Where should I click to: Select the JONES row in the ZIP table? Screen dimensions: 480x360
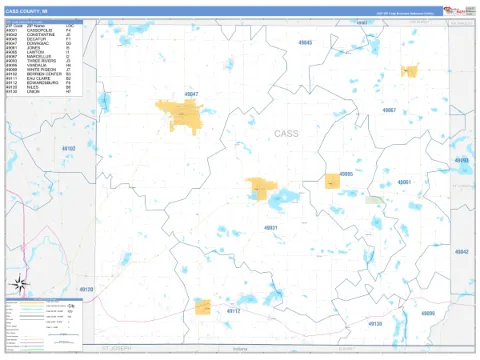[39, 48]
